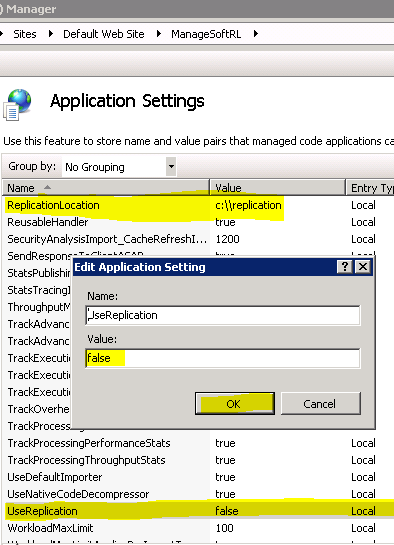This screenshot has width=394, height=545.
Task: Click false value in the UseReplication row
Action: pyautogui.click(x=227, y=511)
